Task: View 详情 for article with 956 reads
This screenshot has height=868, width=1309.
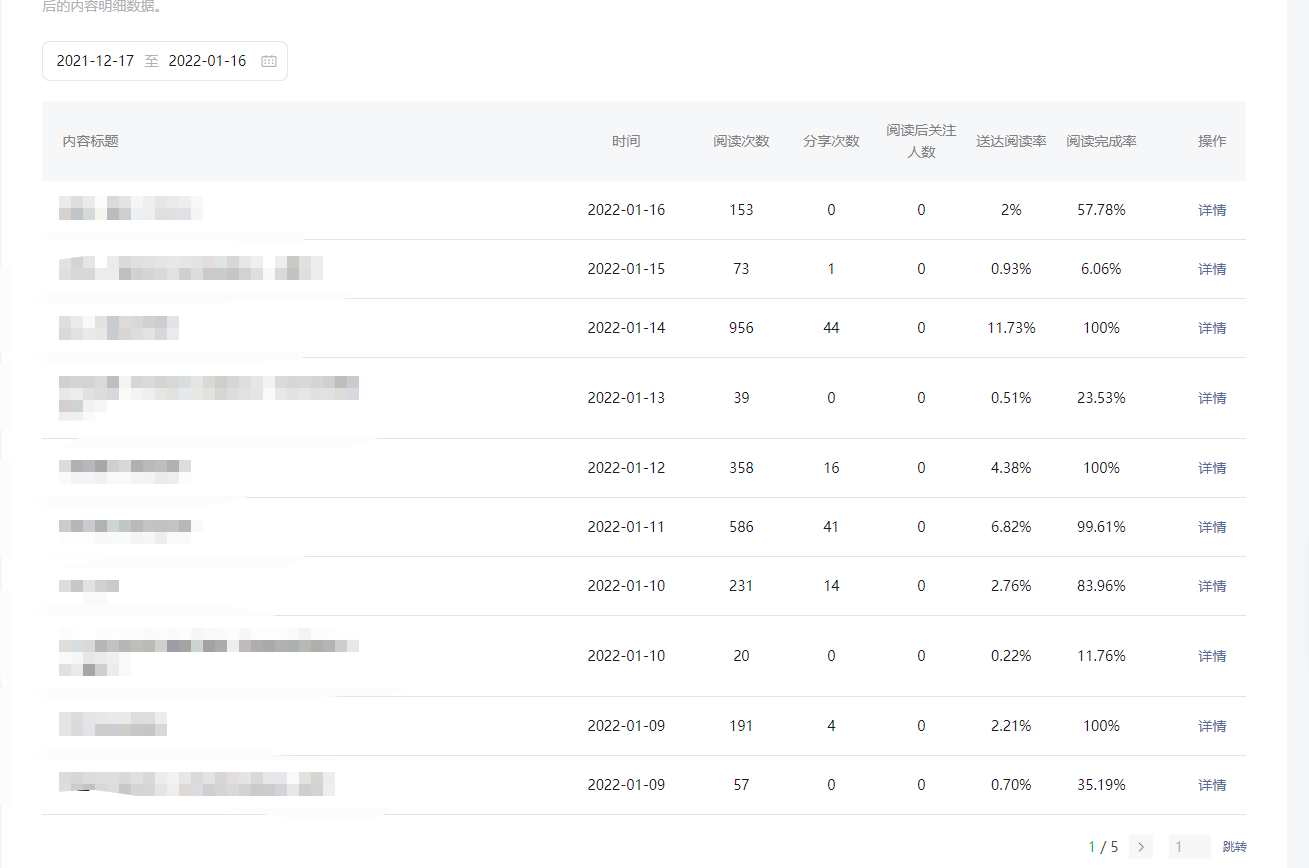Action: coord(1212,328)
